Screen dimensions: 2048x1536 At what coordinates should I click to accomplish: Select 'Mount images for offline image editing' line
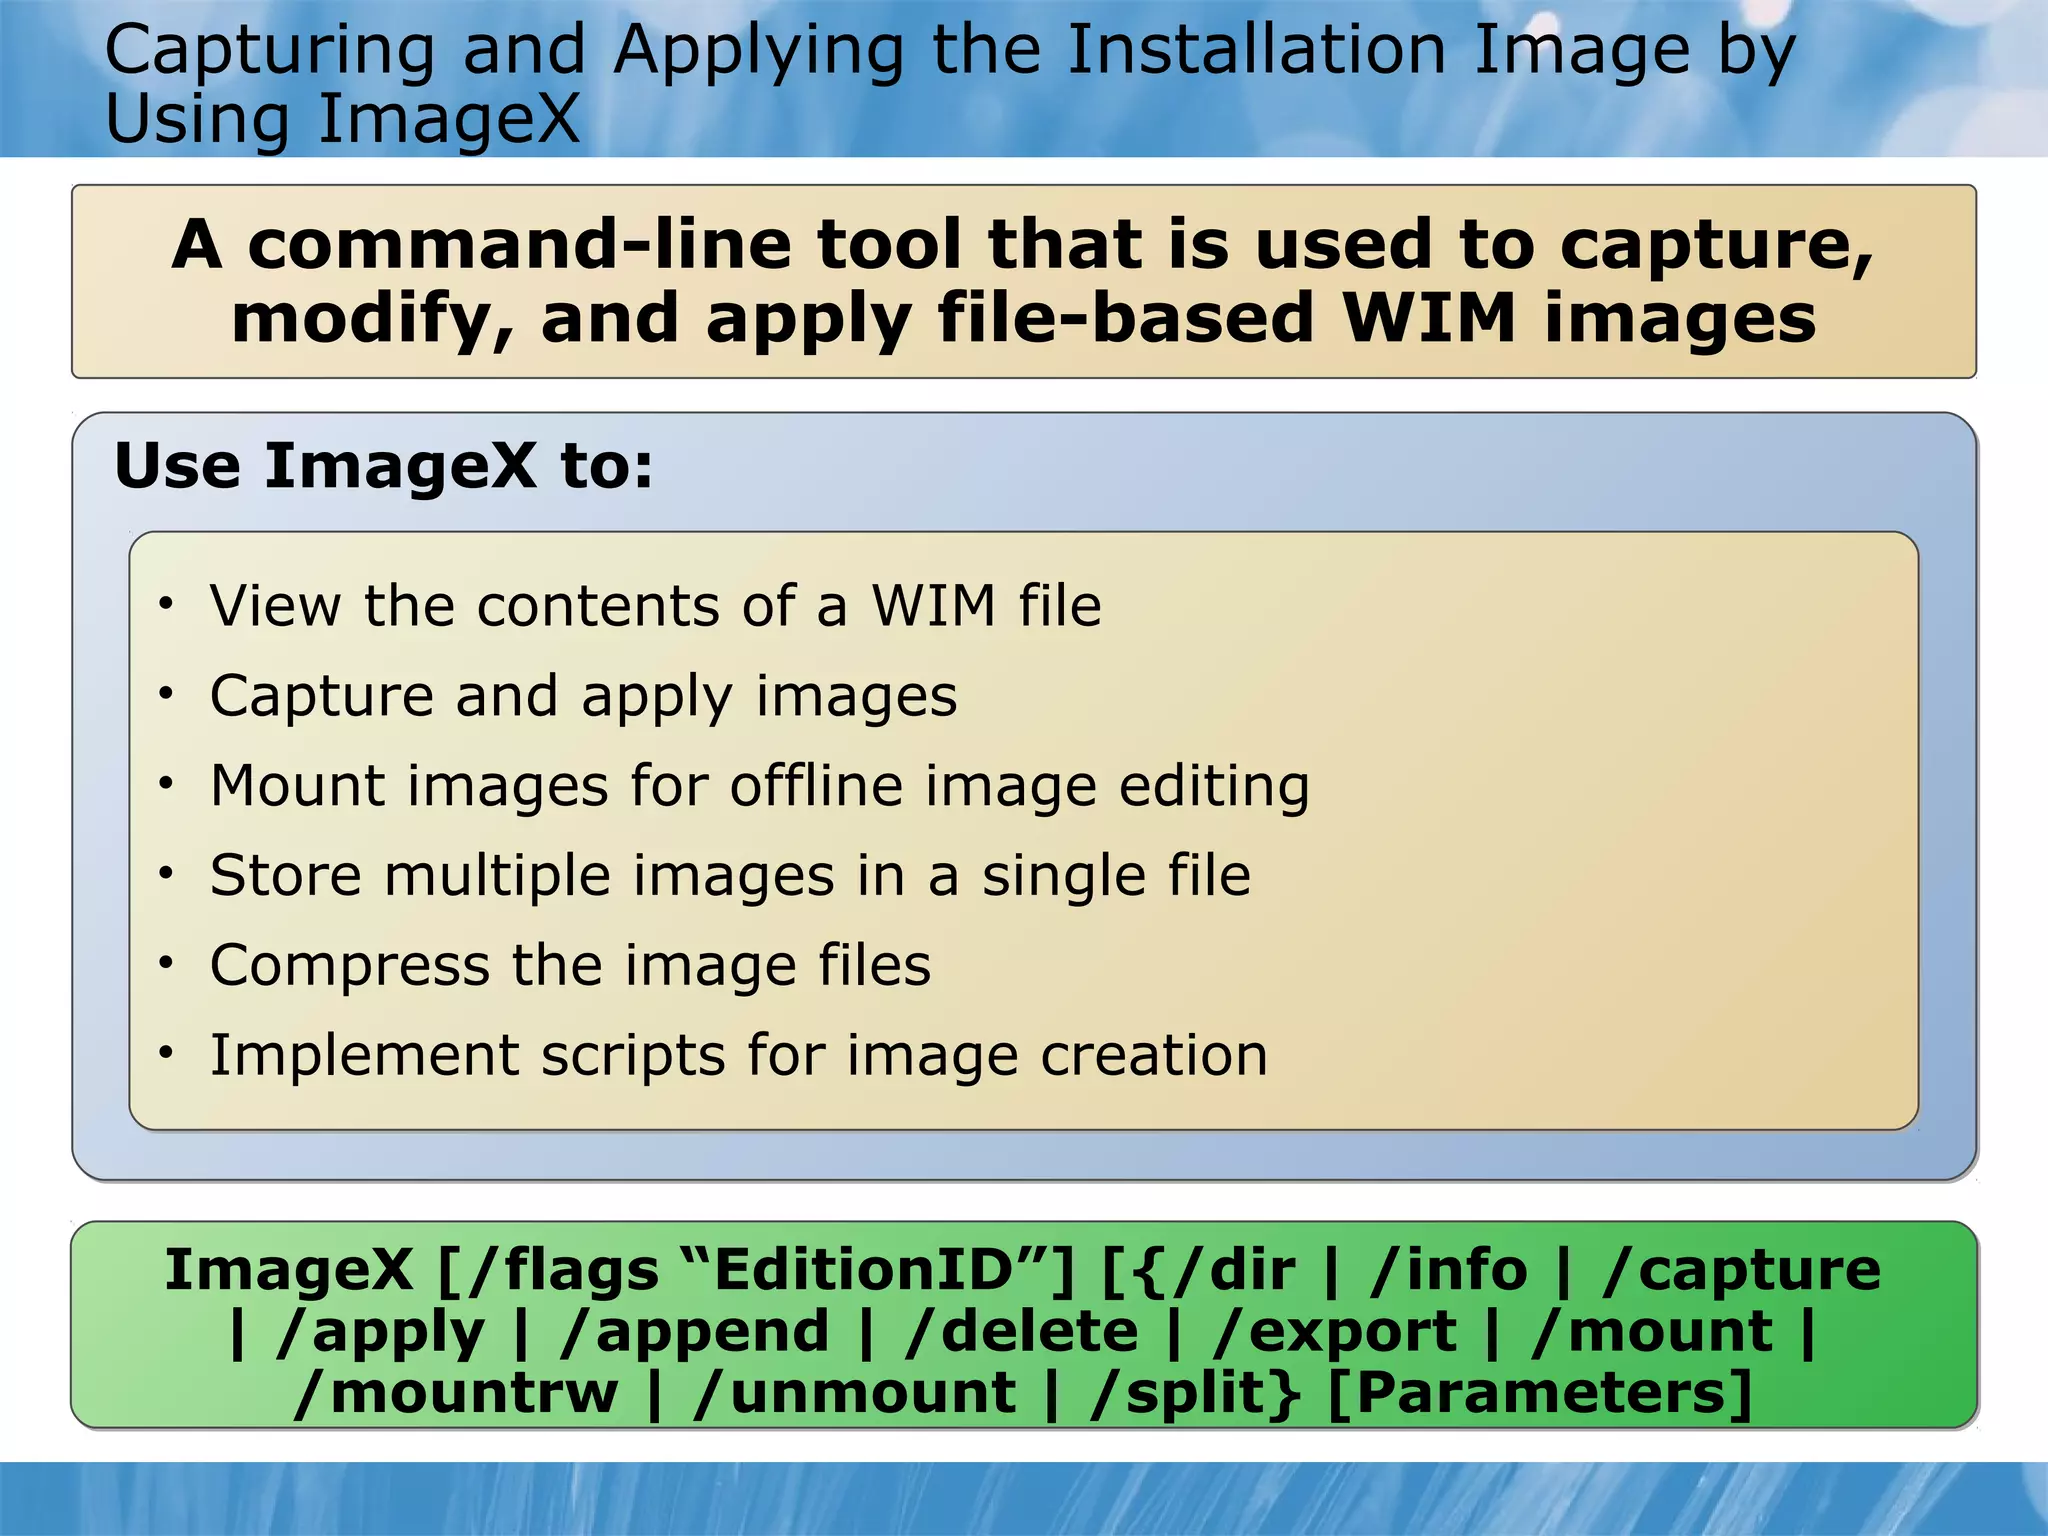(x=760, y=786)
